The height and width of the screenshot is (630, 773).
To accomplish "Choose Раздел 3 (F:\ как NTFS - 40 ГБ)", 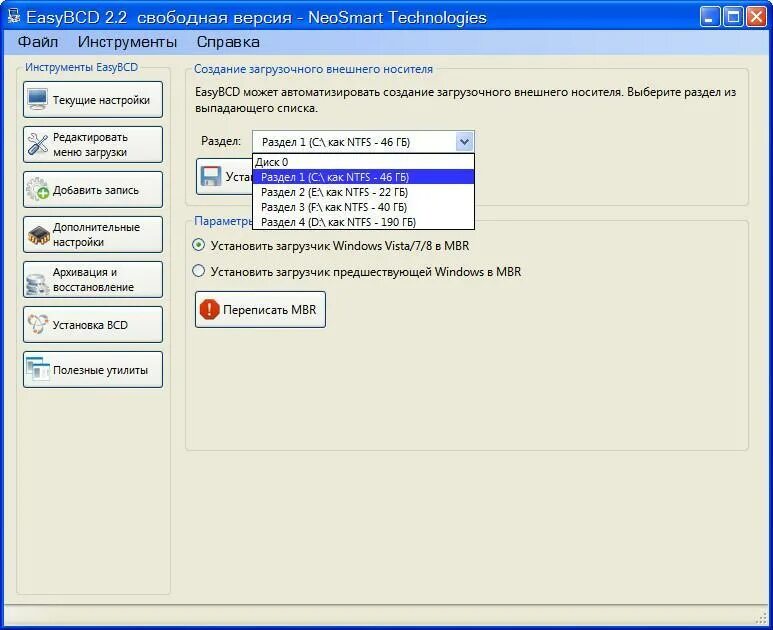I will pyautogui.click(x=363, y=207).
